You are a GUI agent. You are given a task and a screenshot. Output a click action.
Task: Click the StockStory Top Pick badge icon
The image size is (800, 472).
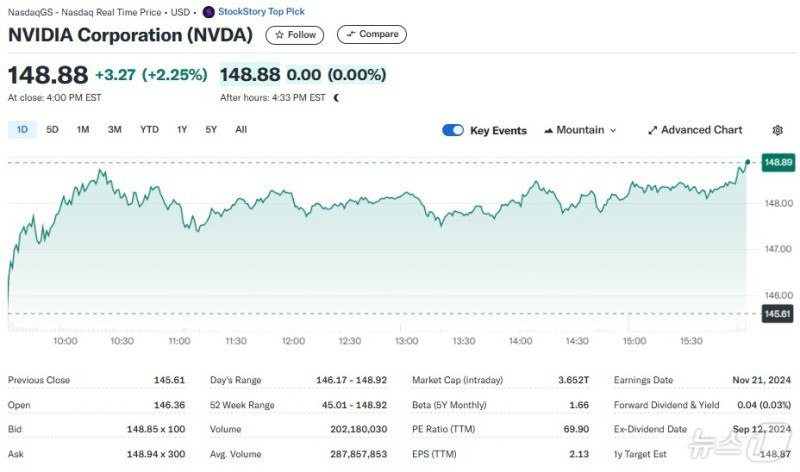point(208,12)
